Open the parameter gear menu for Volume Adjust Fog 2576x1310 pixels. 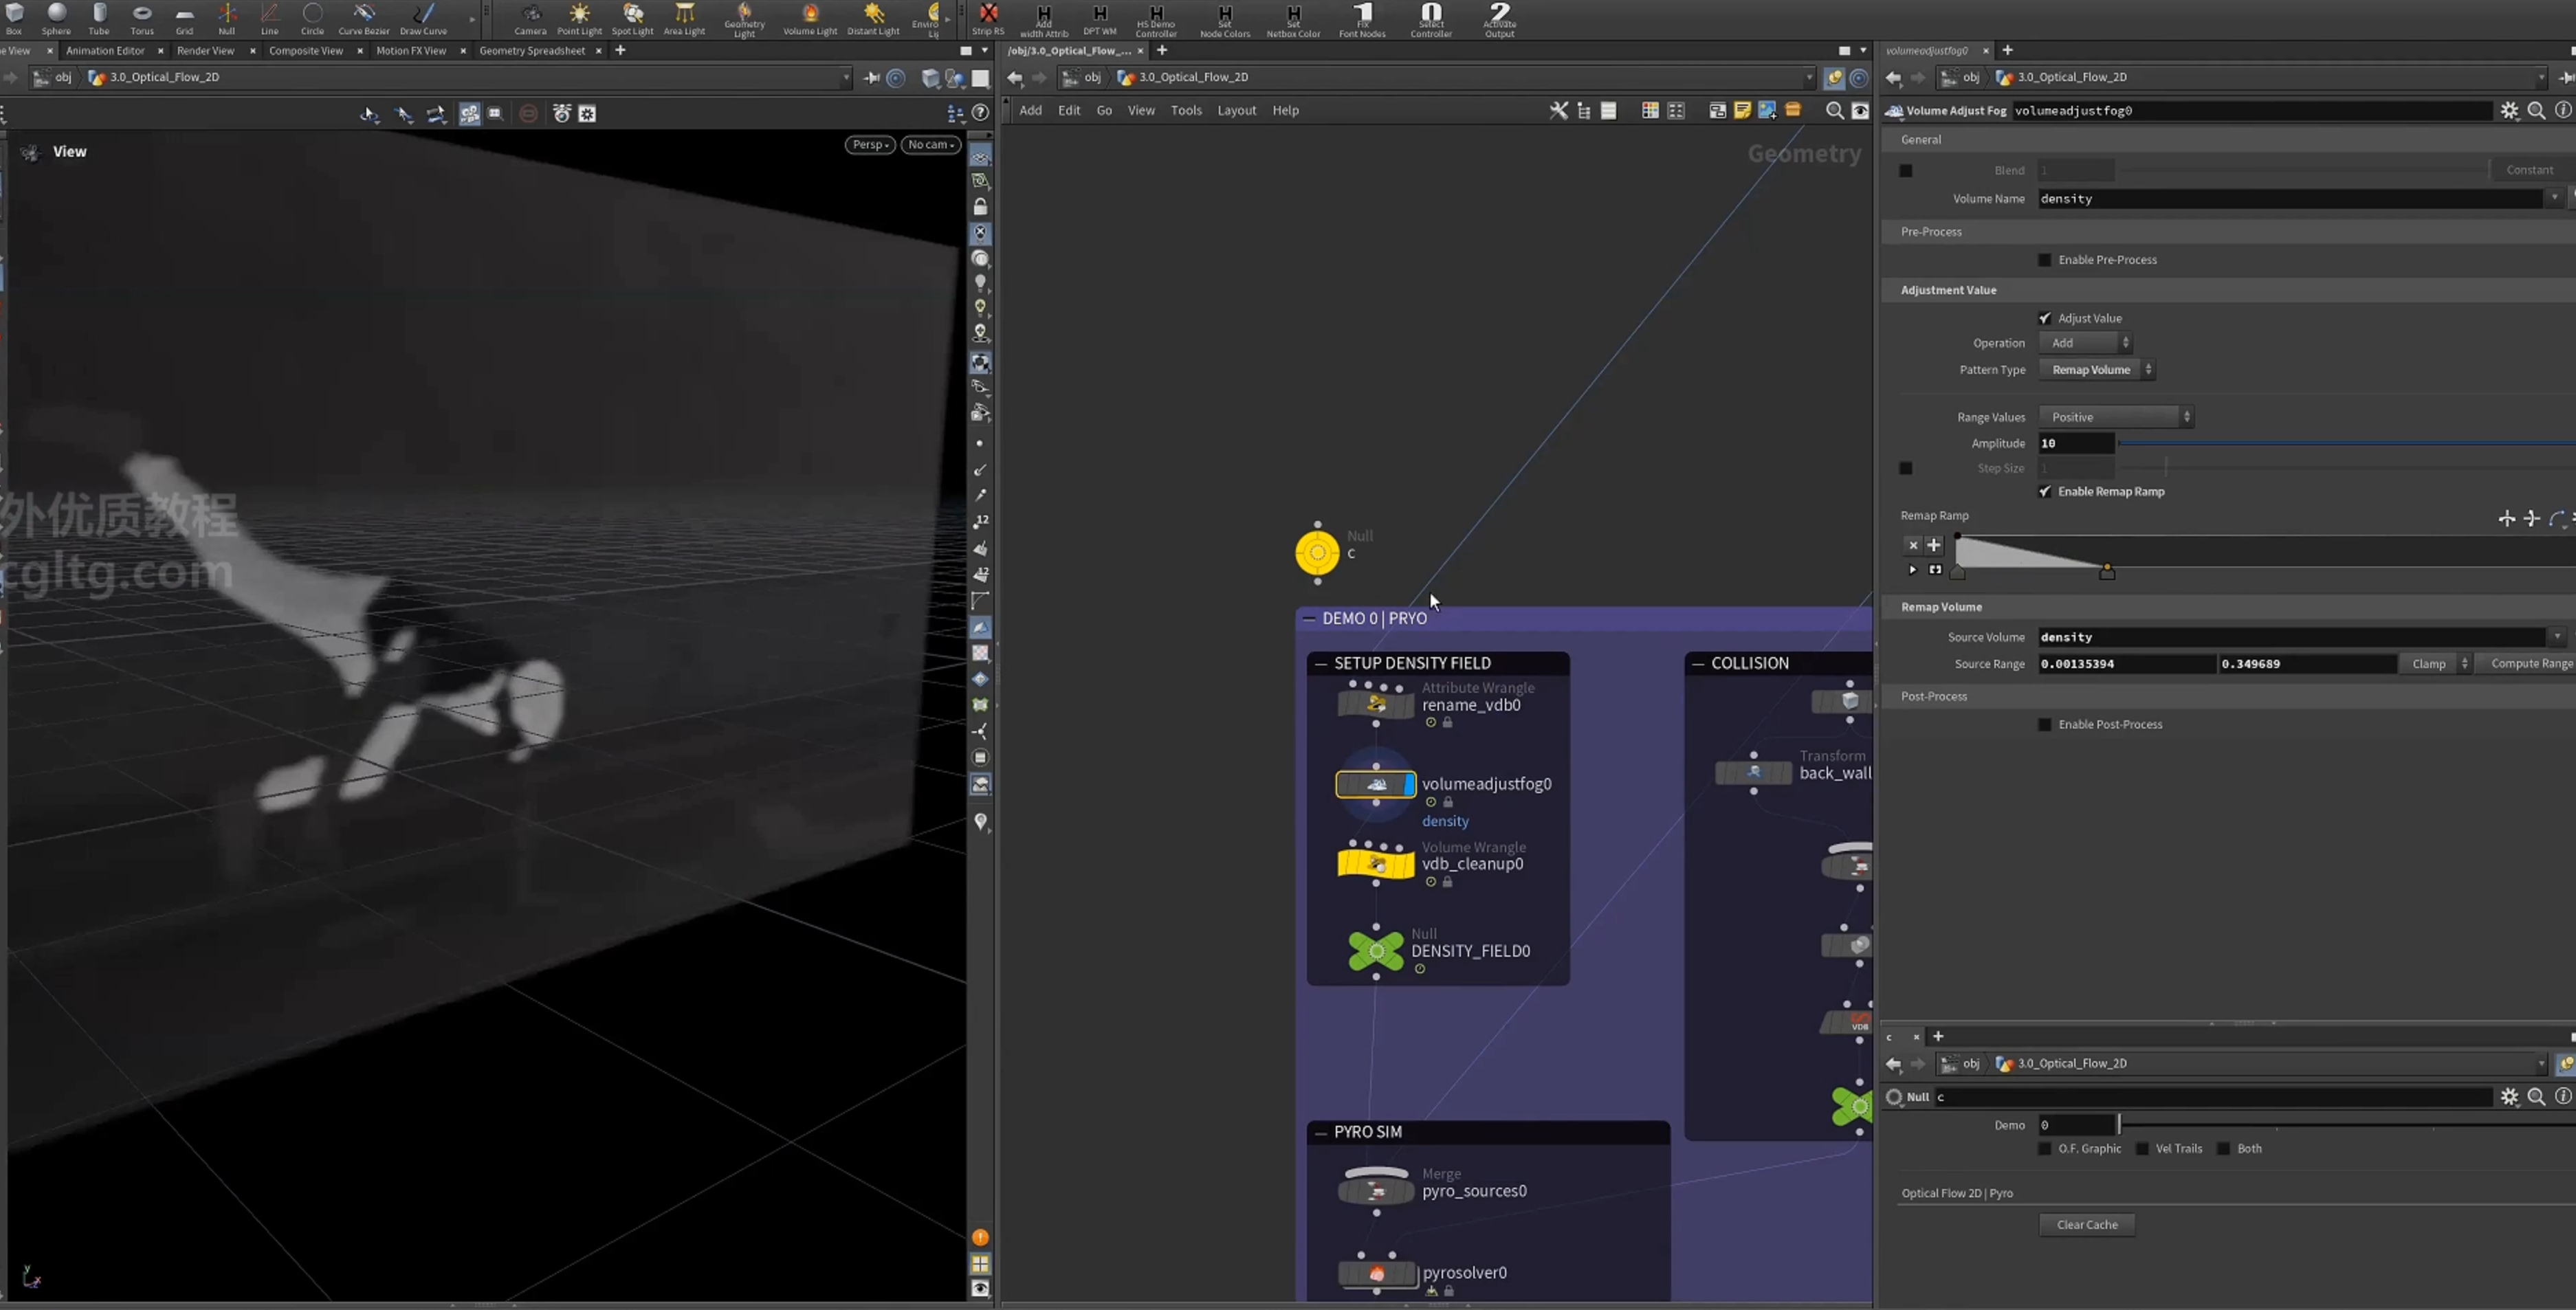tap(2509, 111)
